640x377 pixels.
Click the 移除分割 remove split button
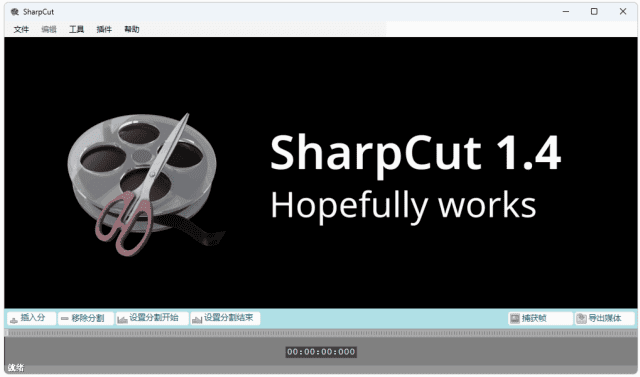coord(86,318)
